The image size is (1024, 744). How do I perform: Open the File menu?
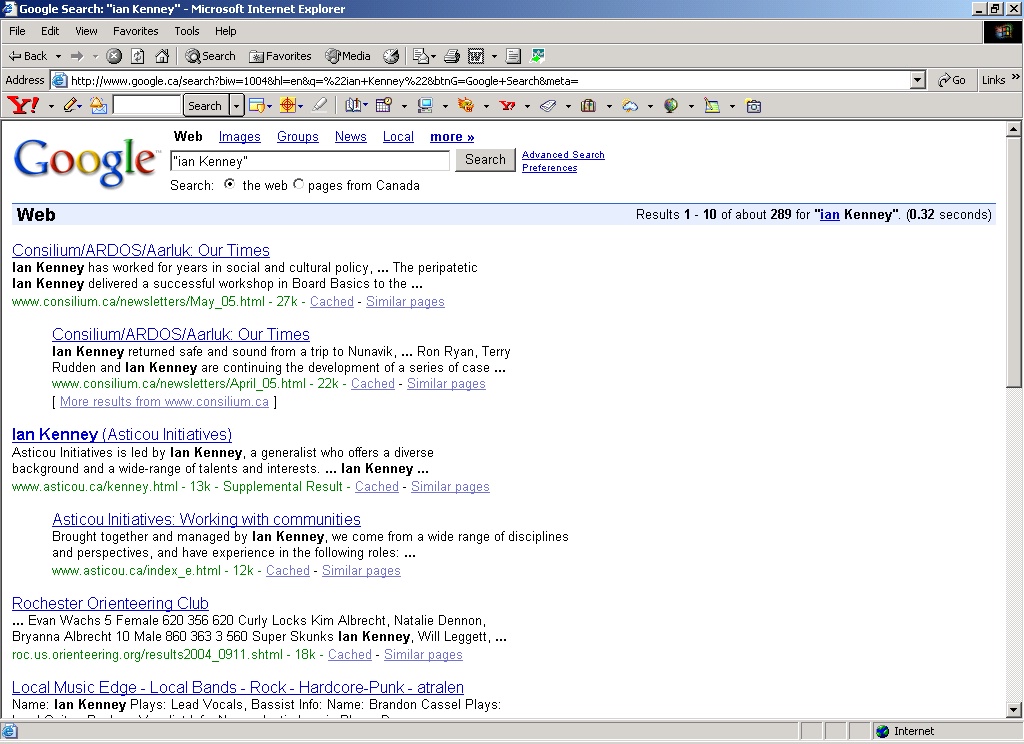(17, 31)
